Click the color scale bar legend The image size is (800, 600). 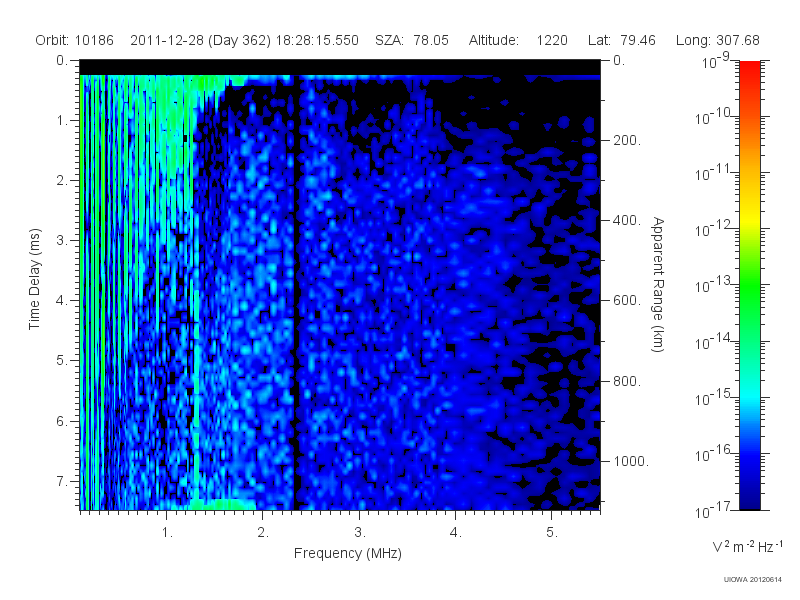point(749,285)
